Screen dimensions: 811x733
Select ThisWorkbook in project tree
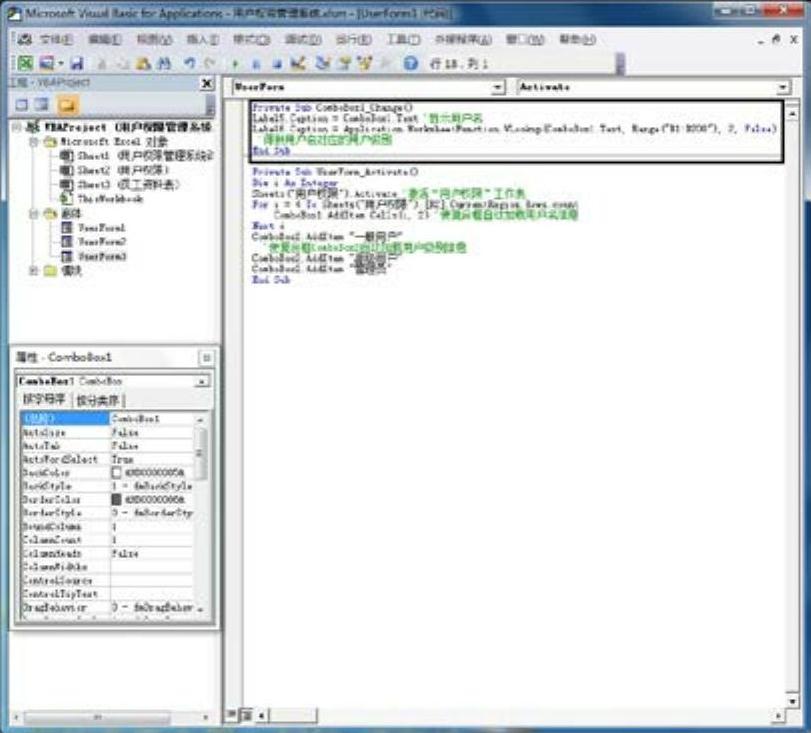coord(102,199)
